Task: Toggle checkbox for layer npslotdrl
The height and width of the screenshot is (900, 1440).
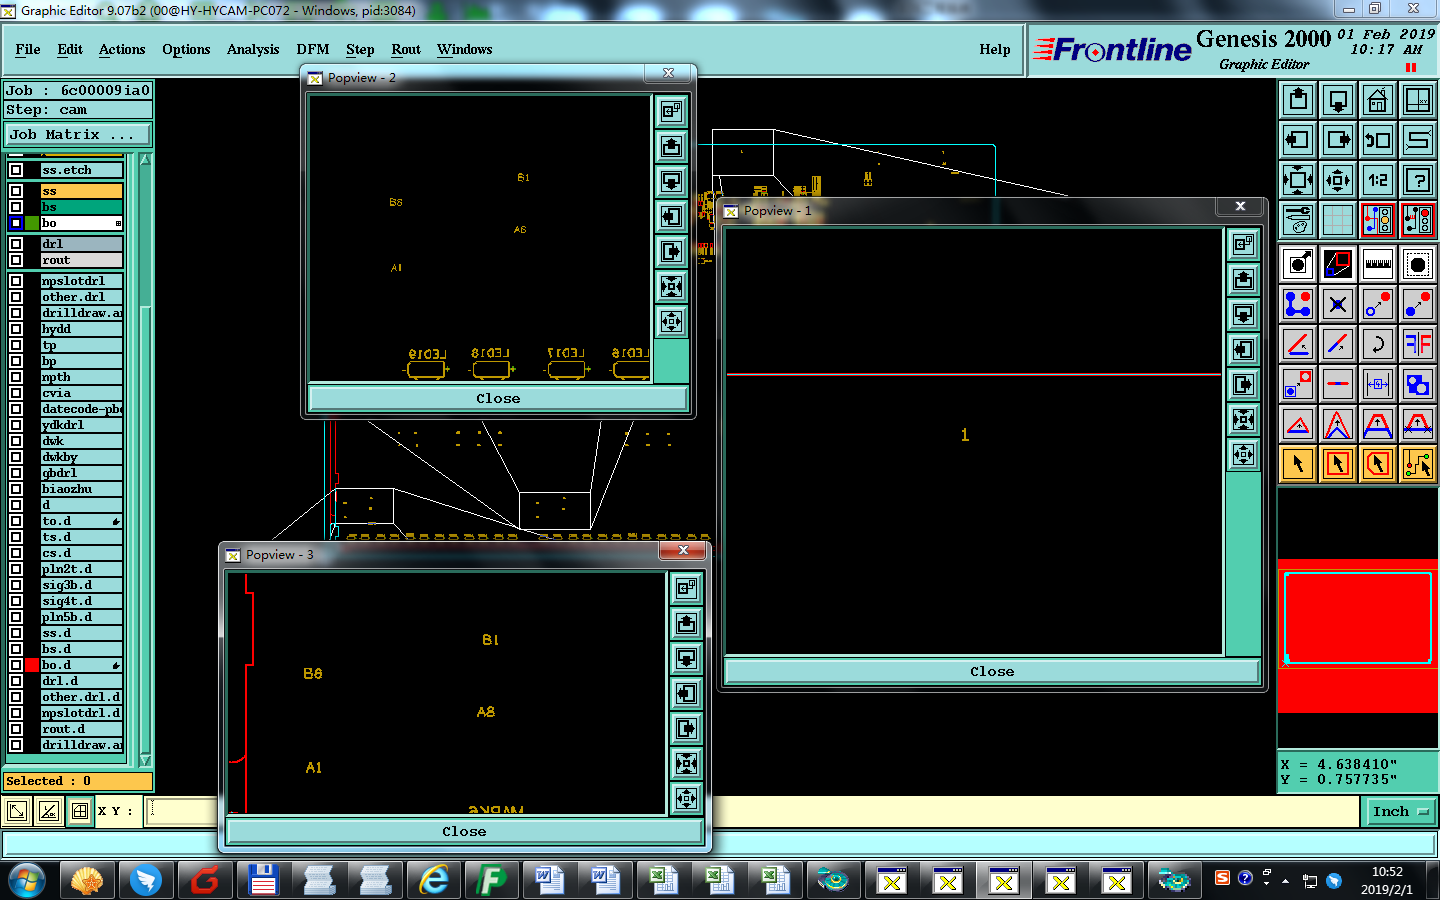Action: click(x=16, y=281)
